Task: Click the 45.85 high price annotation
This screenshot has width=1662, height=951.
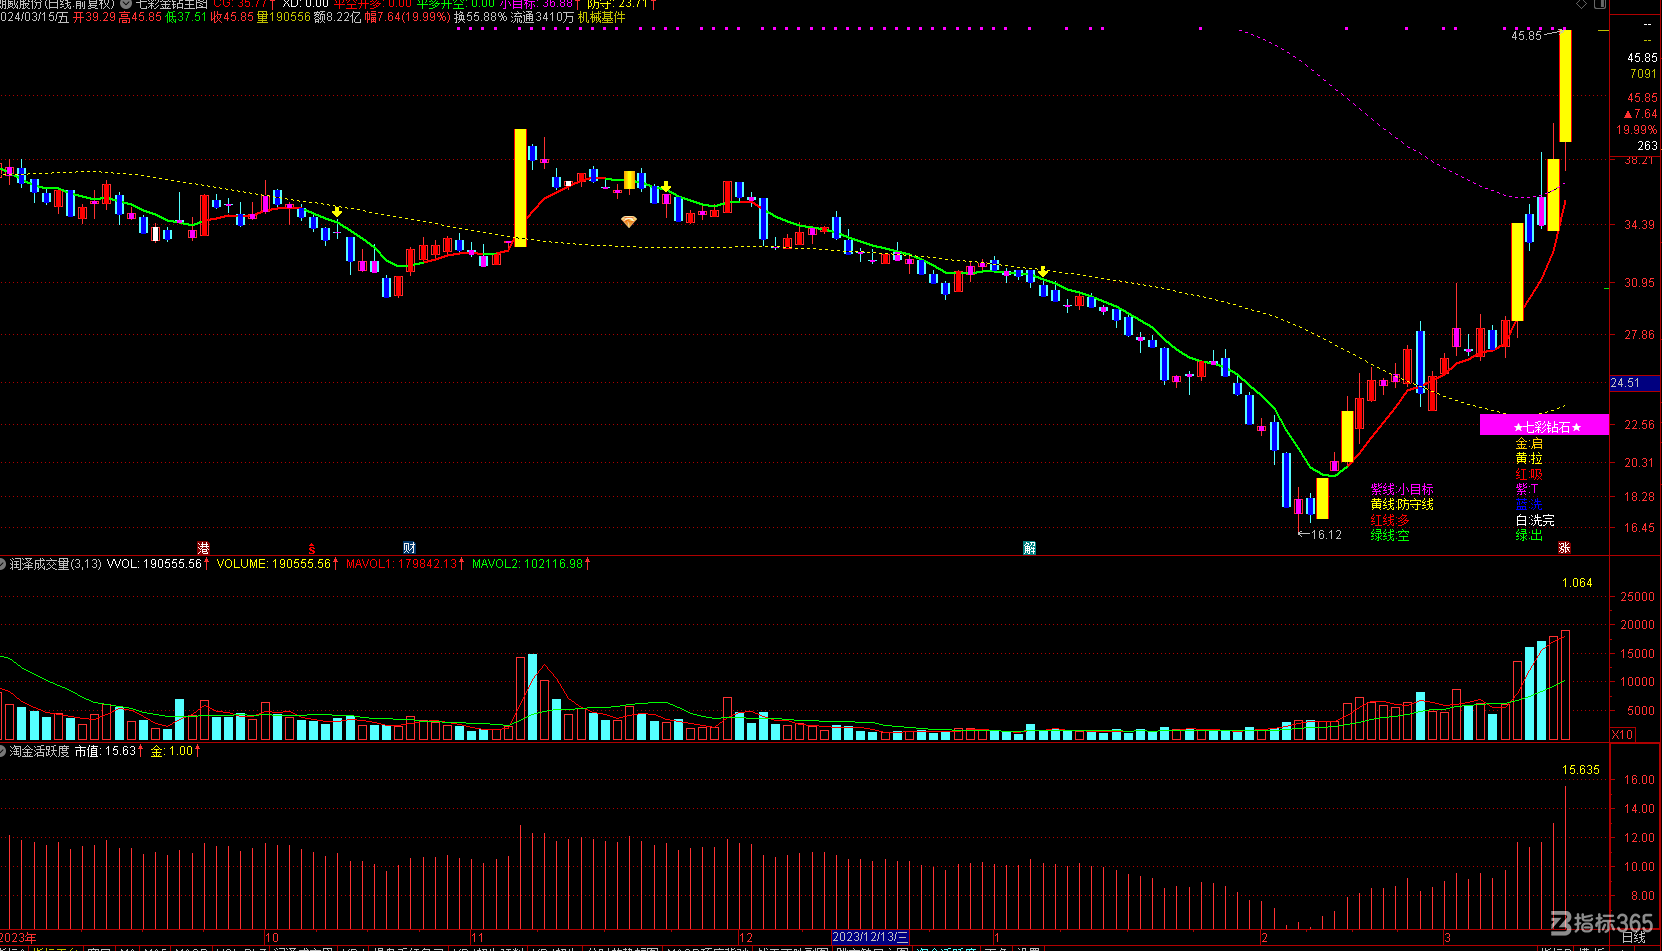Action: click(1526, 36)
